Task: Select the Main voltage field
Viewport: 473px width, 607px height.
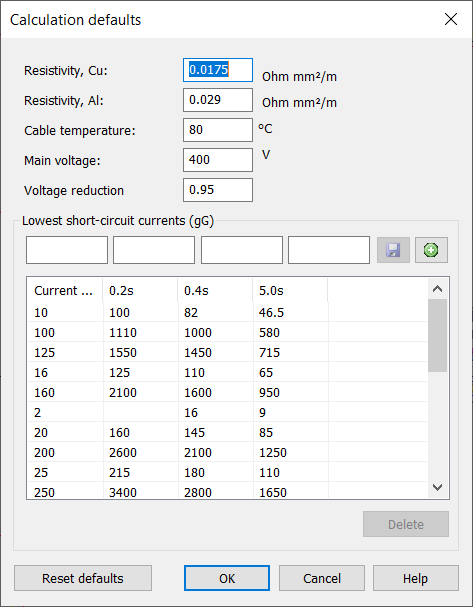Action: pos(218,160)
